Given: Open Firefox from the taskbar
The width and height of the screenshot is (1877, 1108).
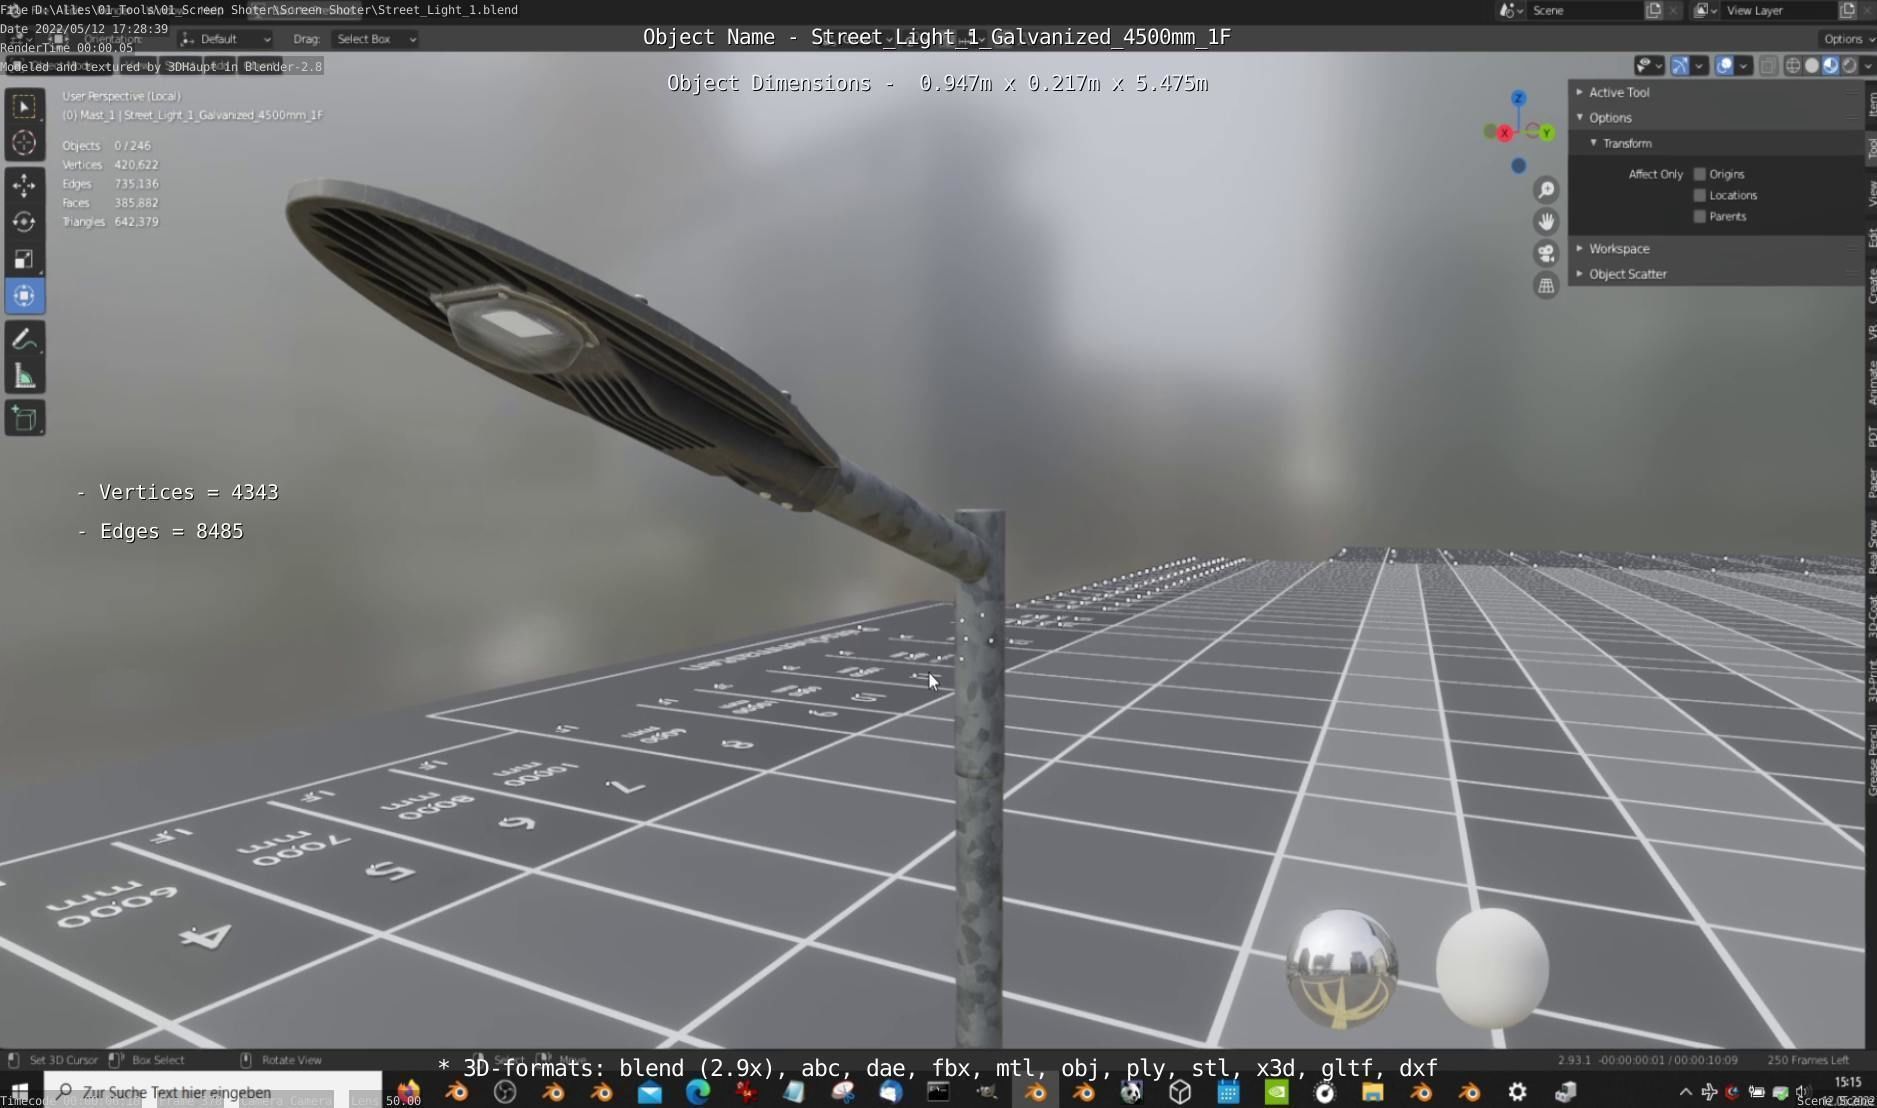Looking at the screenshot, I should click(x=408, y=1092).
